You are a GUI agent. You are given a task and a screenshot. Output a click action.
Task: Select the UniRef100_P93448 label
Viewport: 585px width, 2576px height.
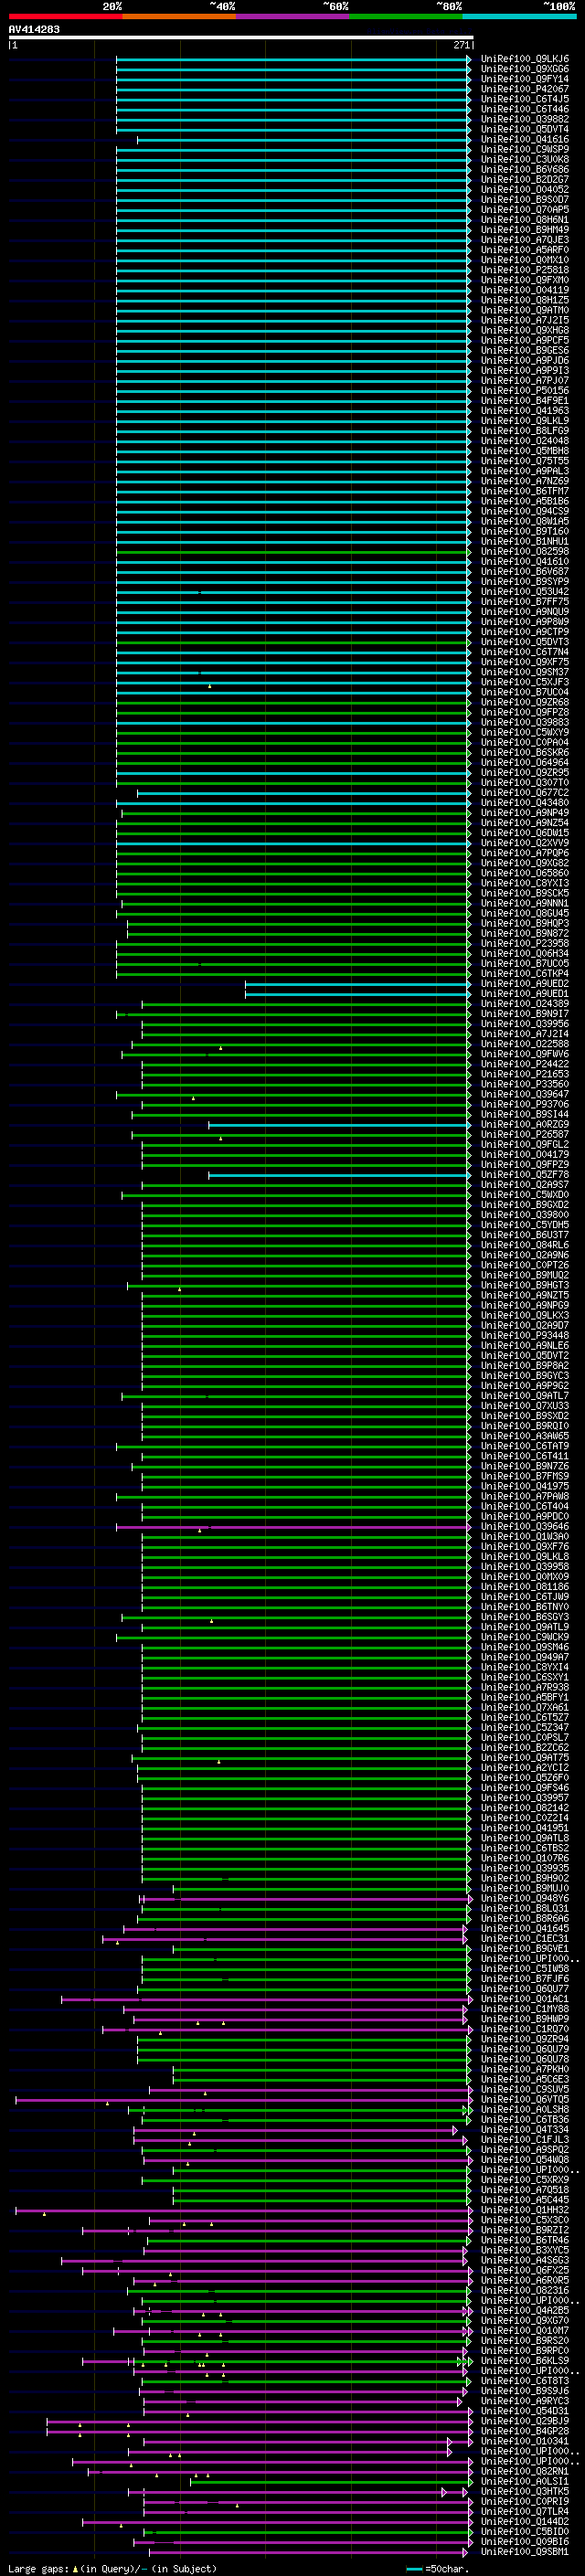coord(525,1335)
